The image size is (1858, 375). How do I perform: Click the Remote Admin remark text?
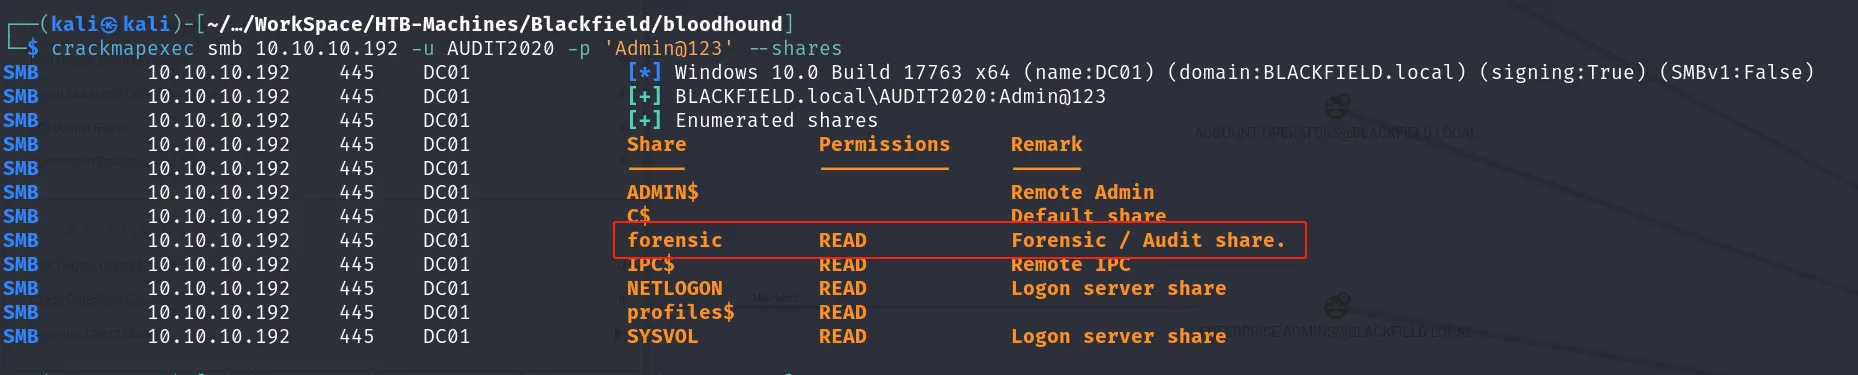[x=1082, y=192]
